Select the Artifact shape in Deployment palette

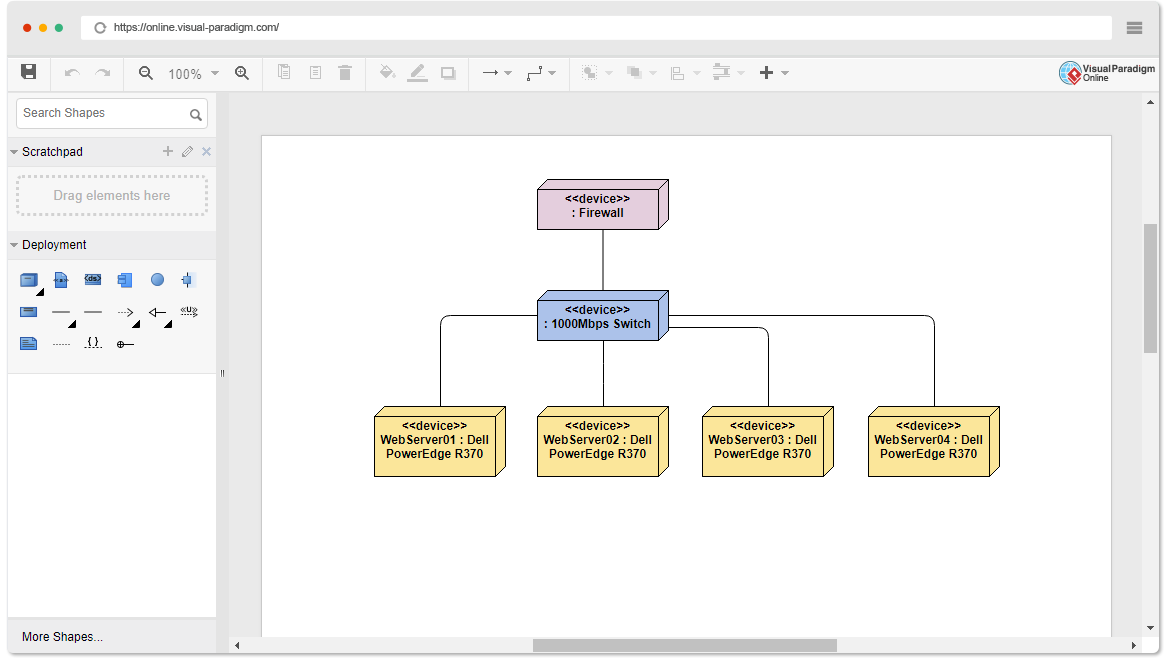pos(61,280)
